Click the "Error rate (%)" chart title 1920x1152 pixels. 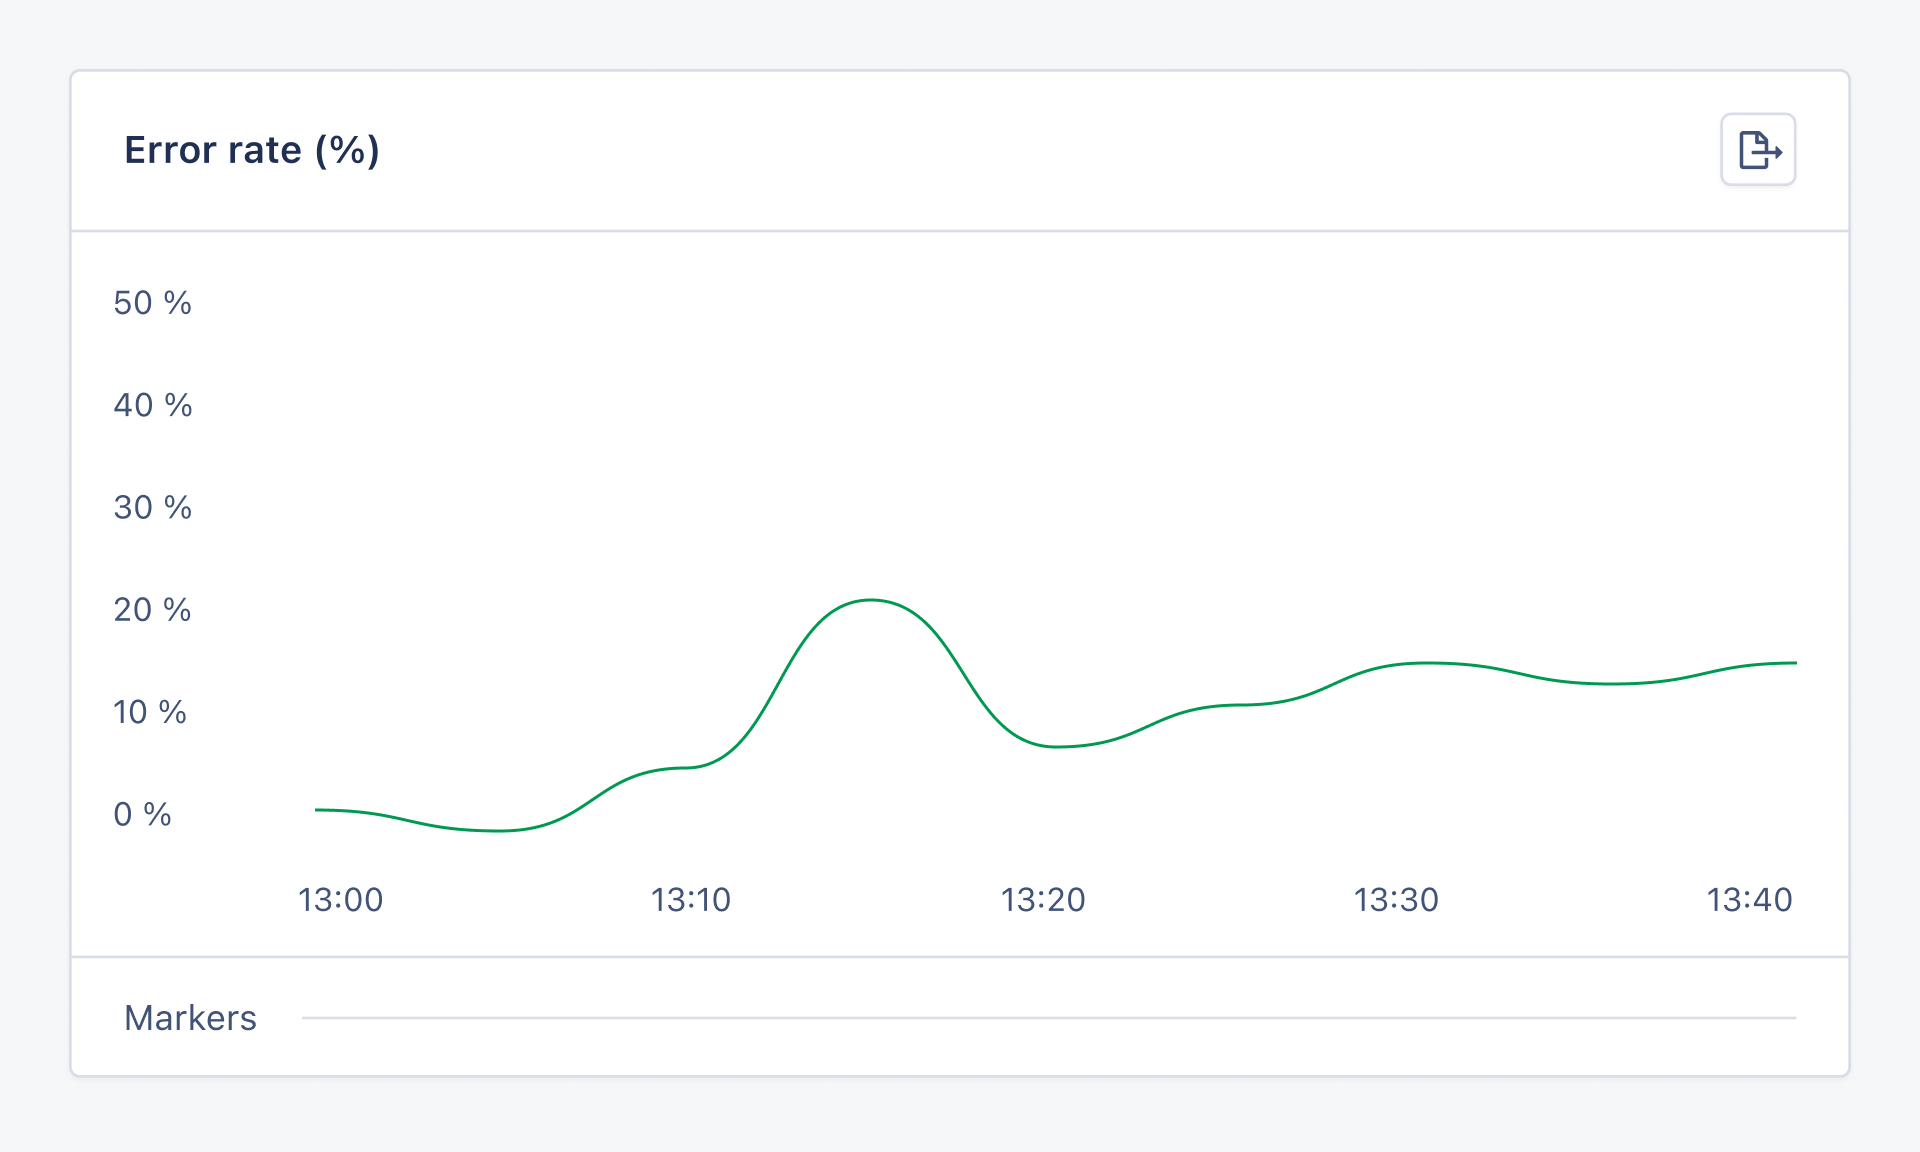251,150
